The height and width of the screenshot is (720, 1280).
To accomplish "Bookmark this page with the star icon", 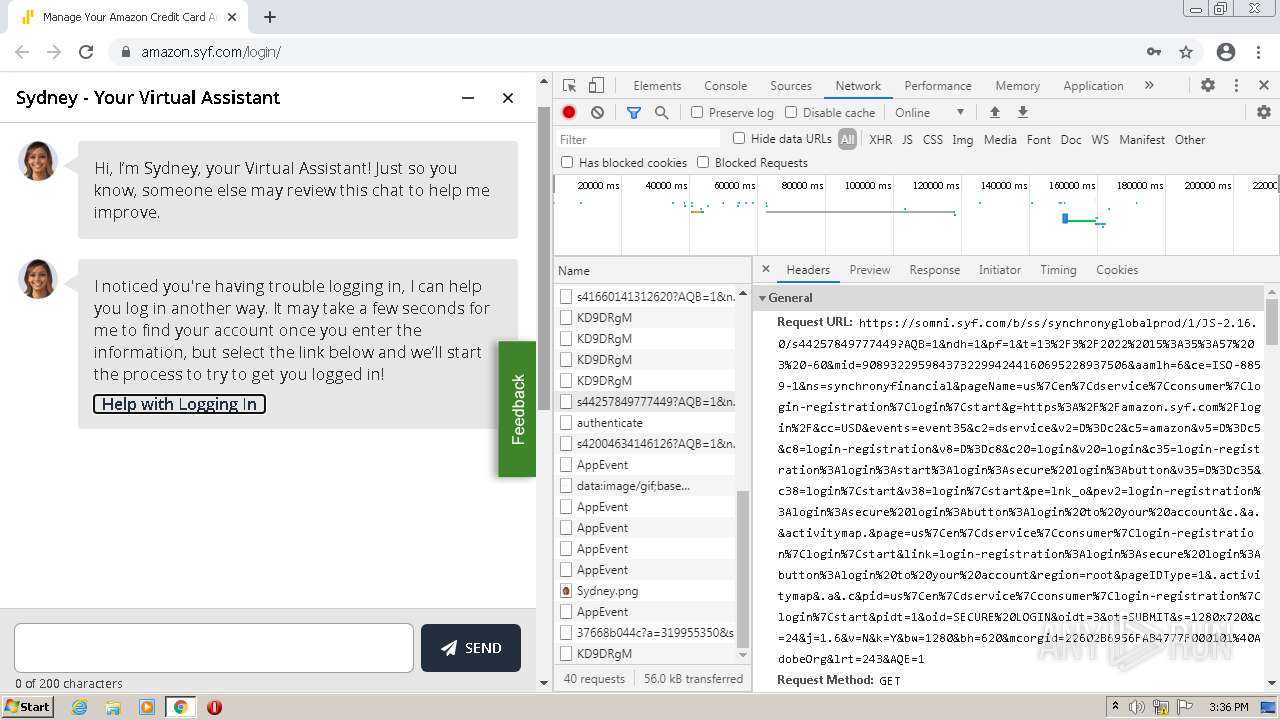I will (1186, 52).
